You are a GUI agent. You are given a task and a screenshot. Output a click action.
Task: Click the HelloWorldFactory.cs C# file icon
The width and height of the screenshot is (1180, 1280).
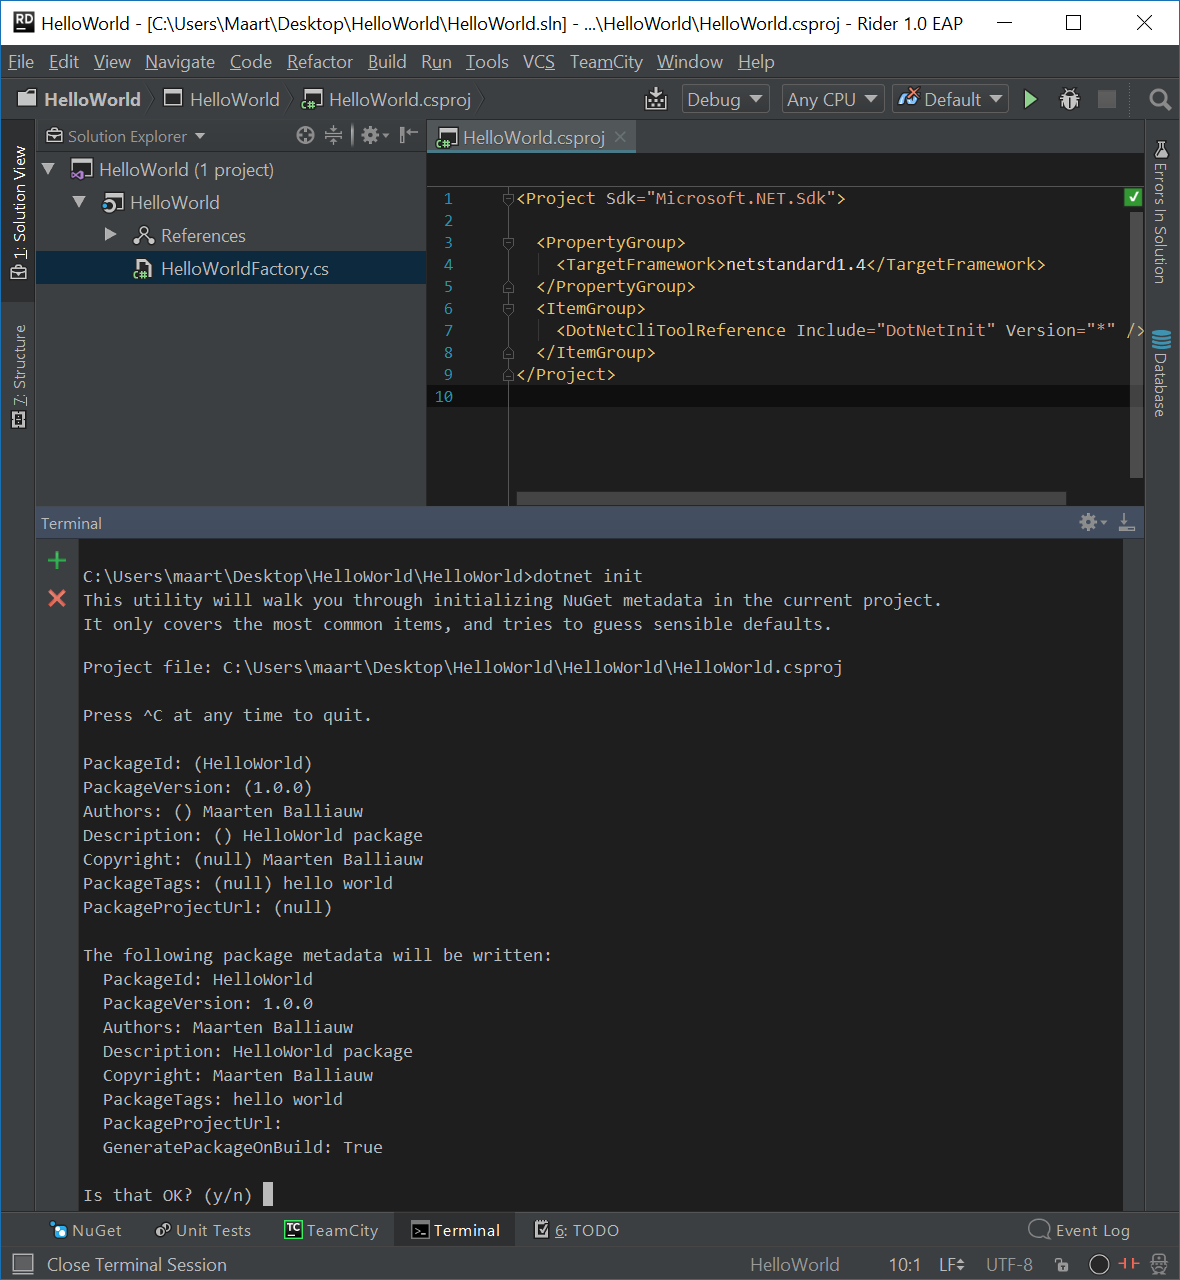point(143,268)
